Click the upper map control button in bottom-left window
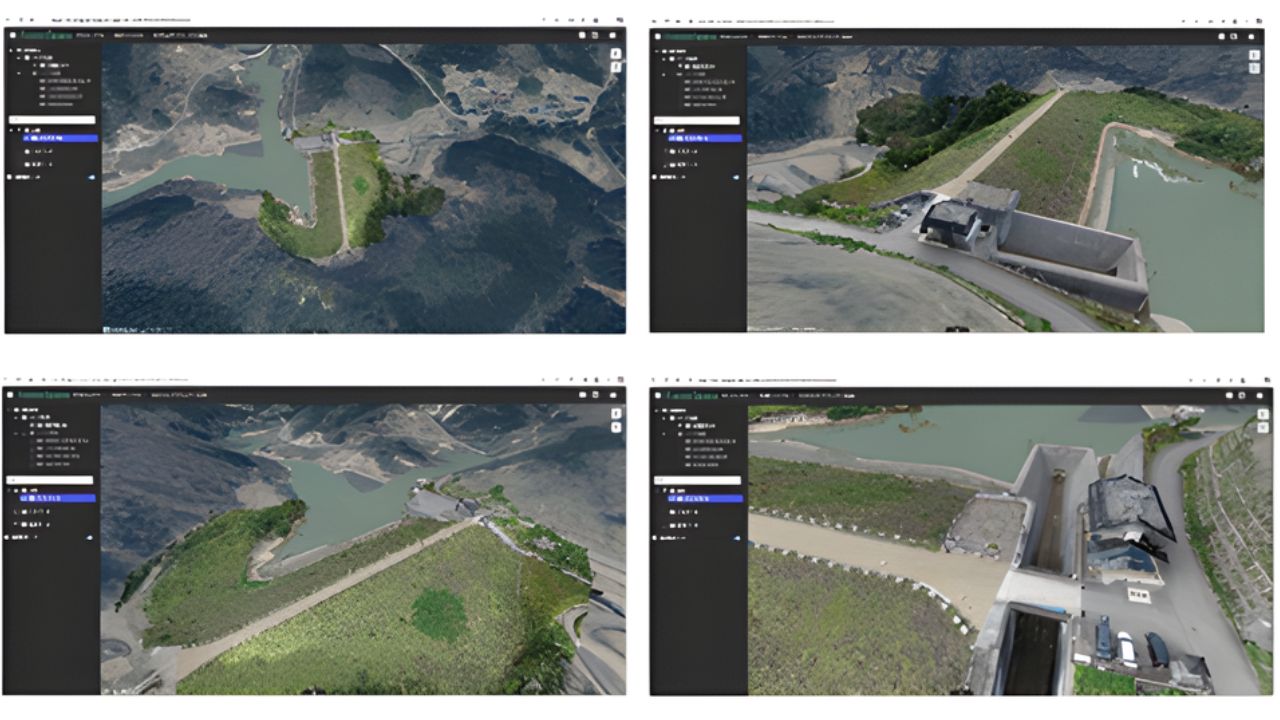Screen dimensions: 1280x720 pyautogui.click(x=616, y=412)
